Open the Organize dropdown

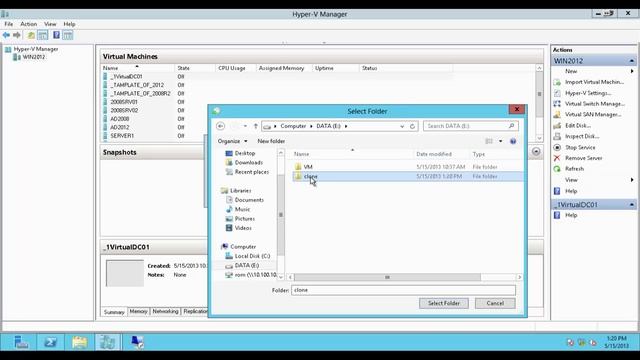(232, 141)
